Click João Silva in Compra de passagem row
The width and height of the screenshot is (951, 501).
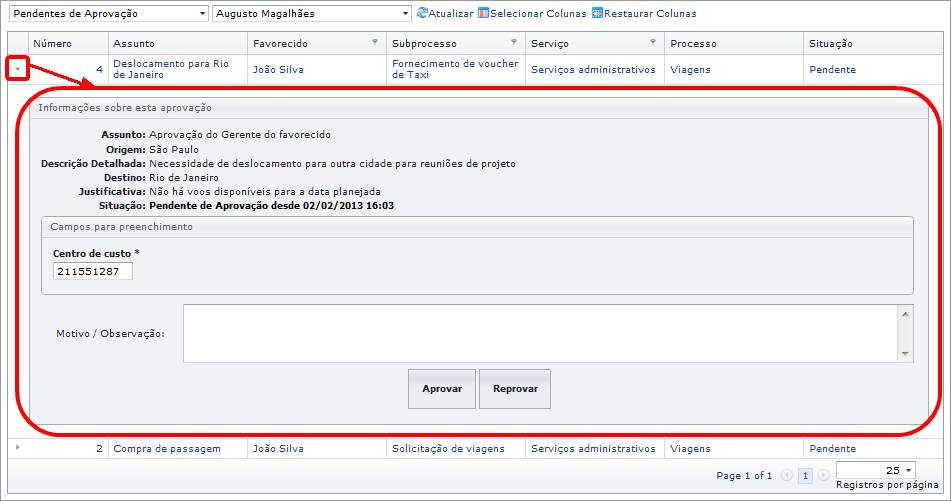point(278,449)
